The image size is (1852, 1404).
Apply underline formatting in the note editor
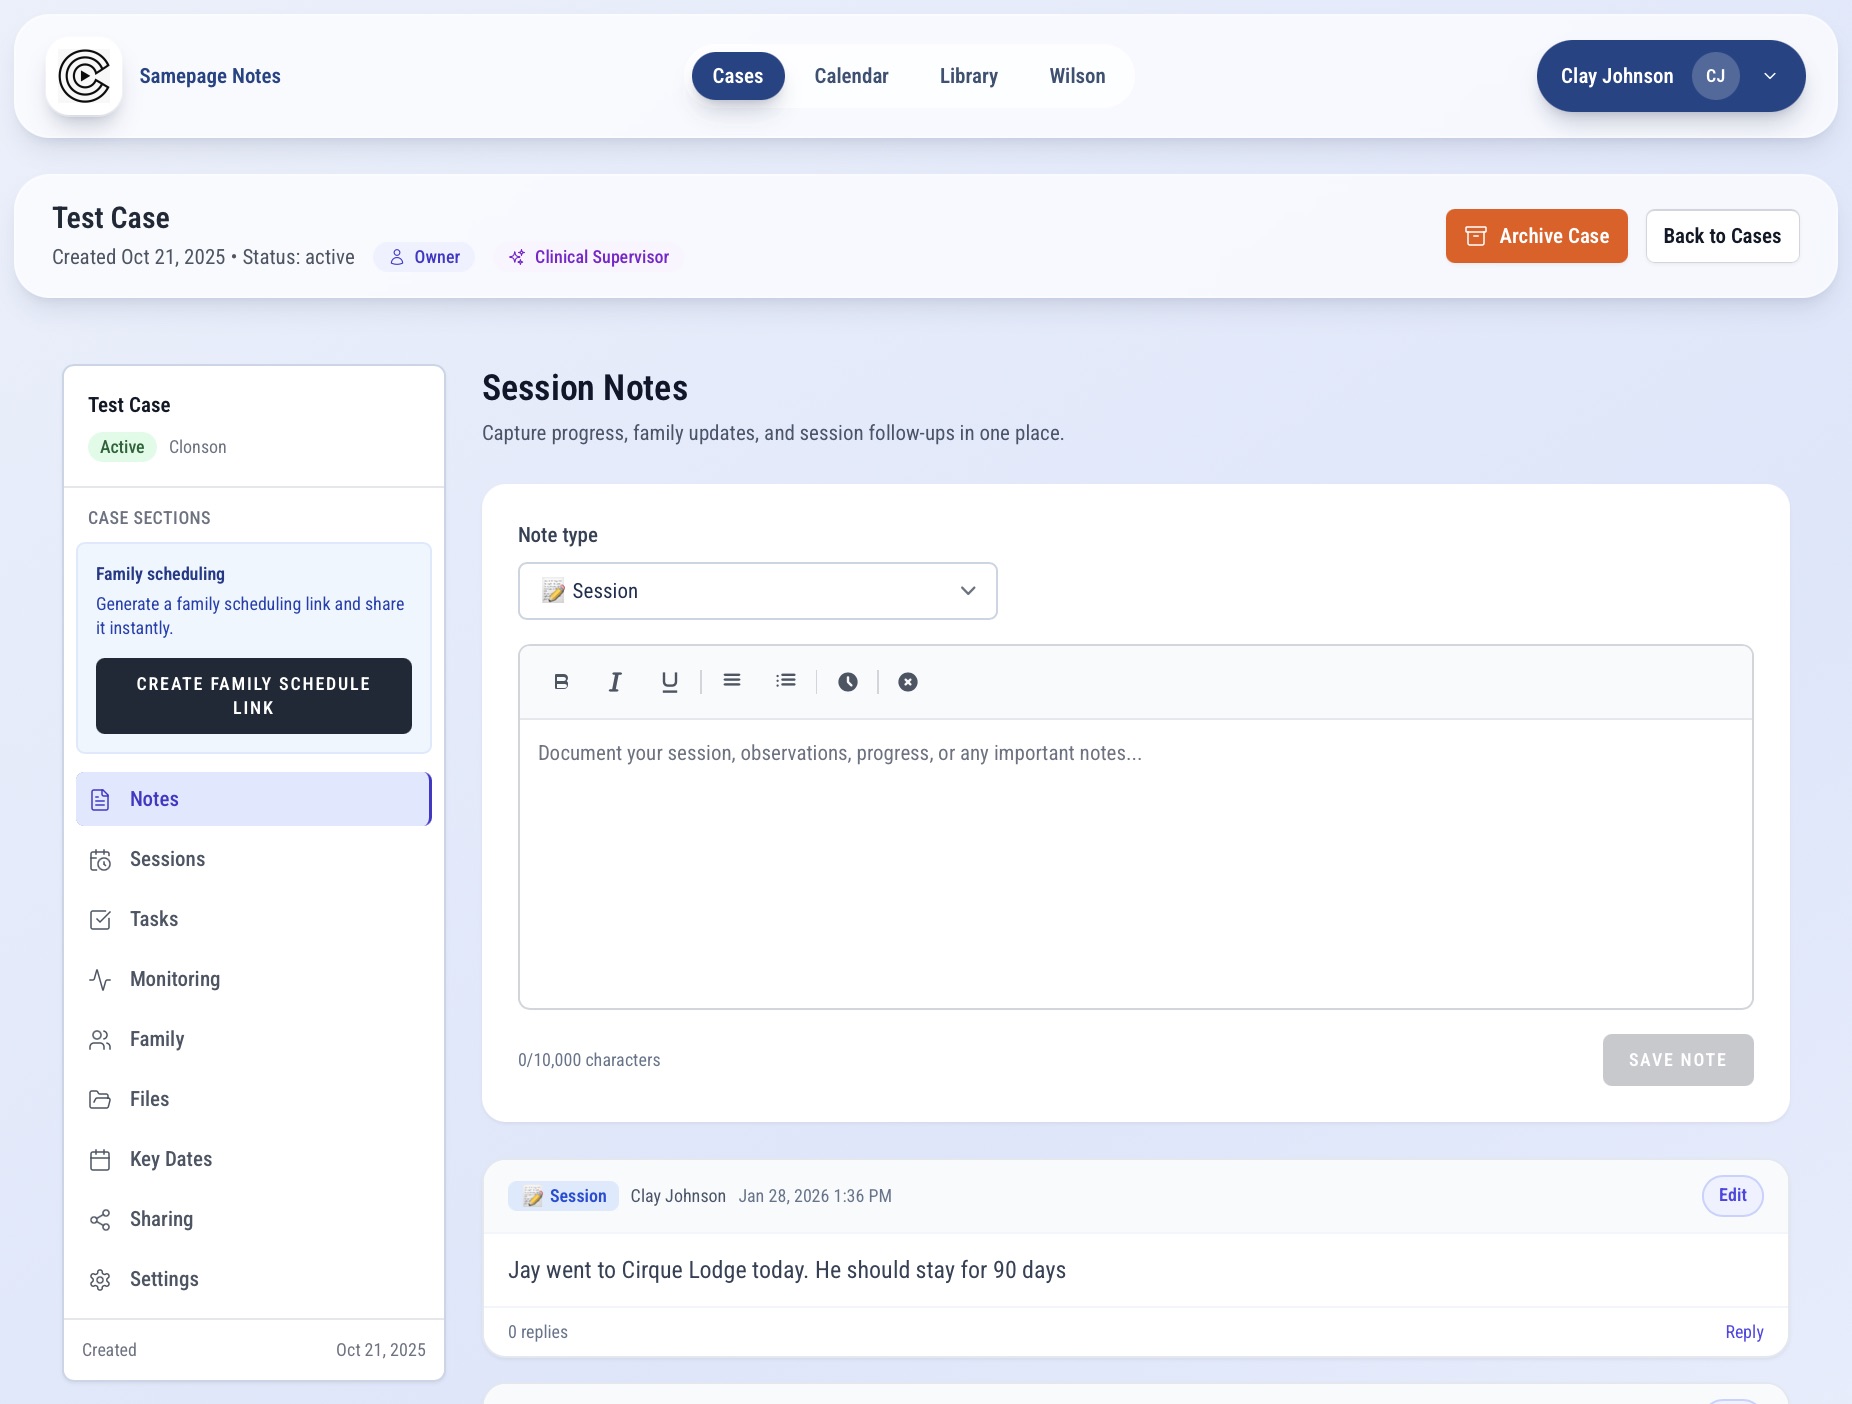(x=668, y=681)
